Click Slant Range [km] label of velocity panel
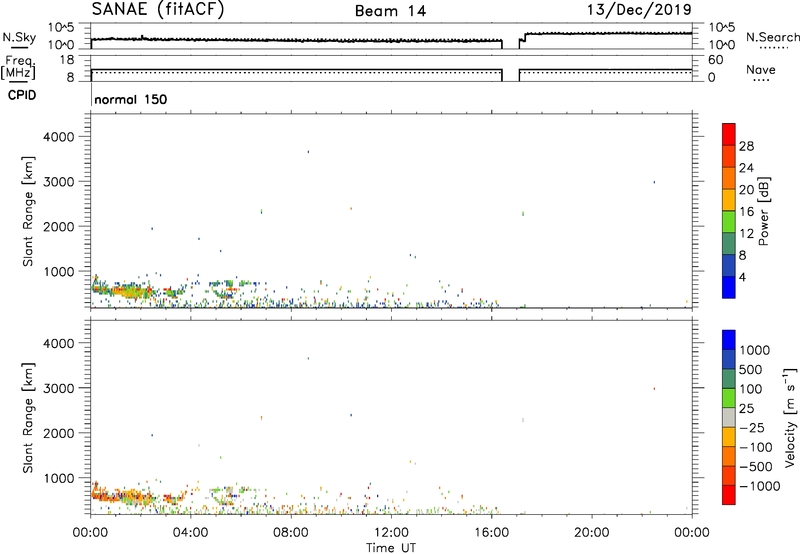Screen dimensions: 800x554 click(28, 418)
